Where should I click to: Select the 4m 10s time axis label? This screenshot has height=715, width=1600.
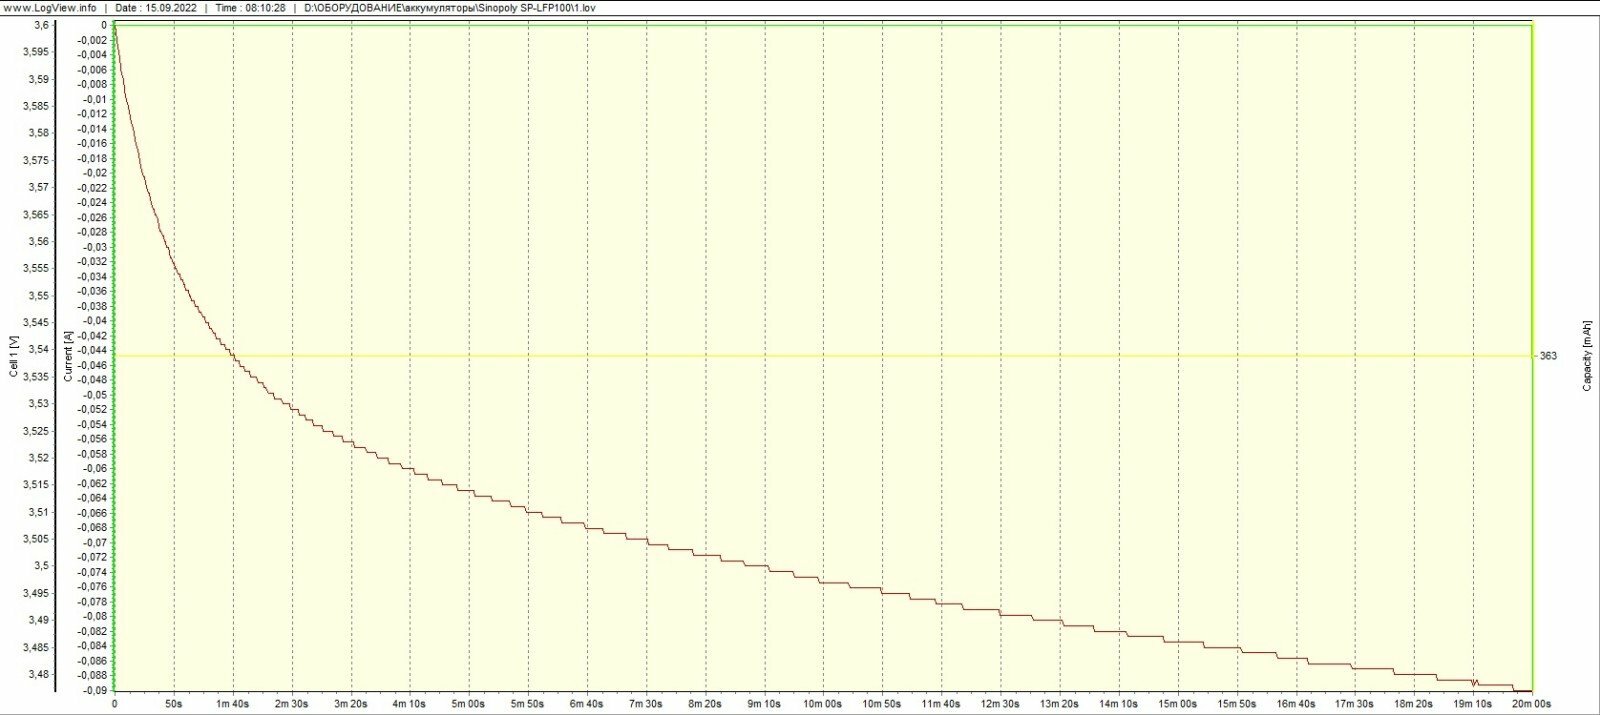click(410, 704)
